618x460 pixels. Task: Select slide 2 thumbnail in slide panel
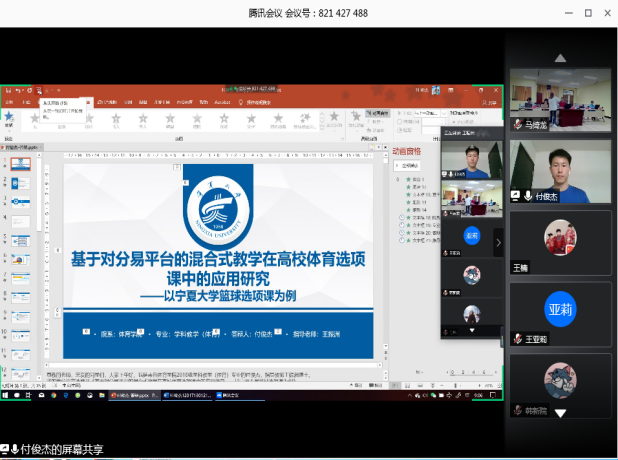click(21, 185)
